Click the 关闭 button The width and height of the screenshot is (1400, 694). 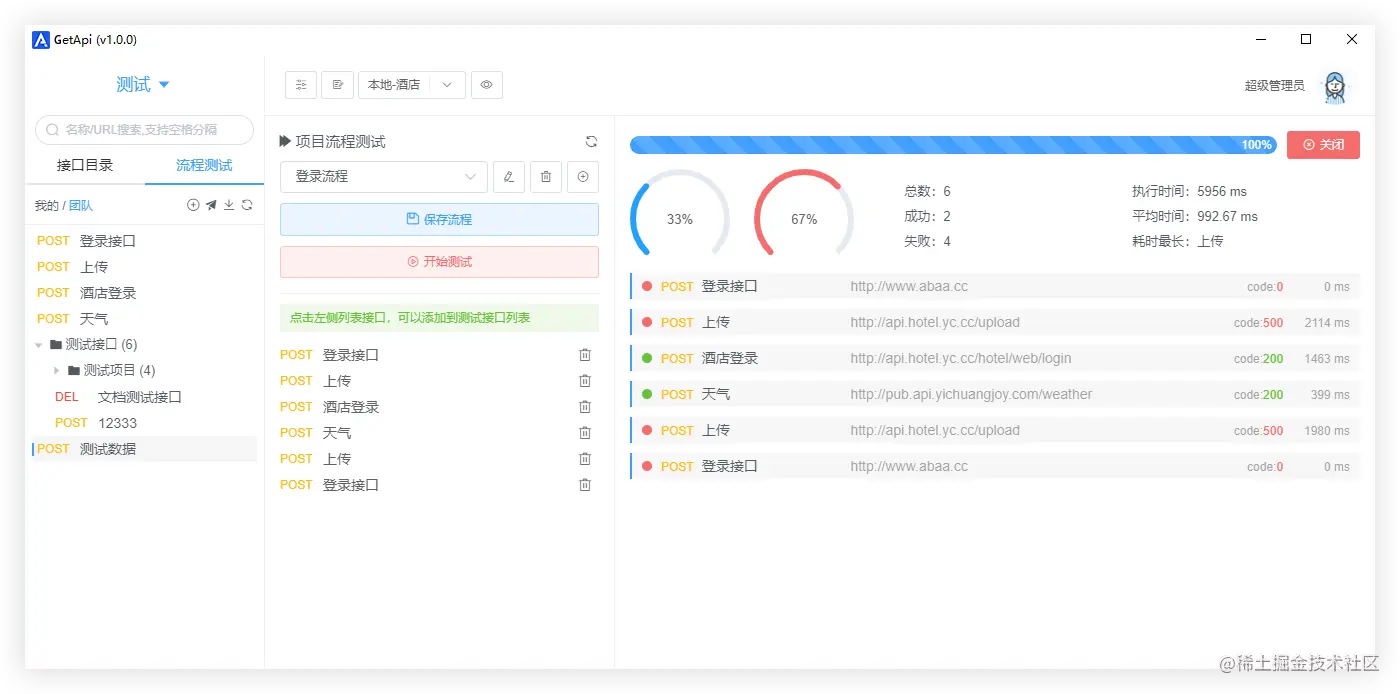coord(1323,145)
